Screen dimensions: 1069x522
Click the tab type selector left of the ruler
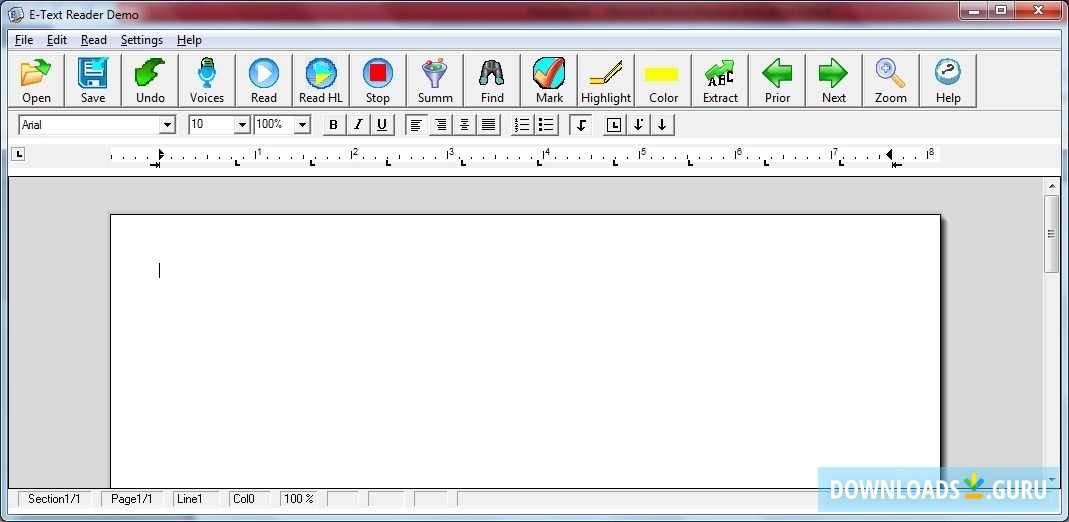[18, 155]
